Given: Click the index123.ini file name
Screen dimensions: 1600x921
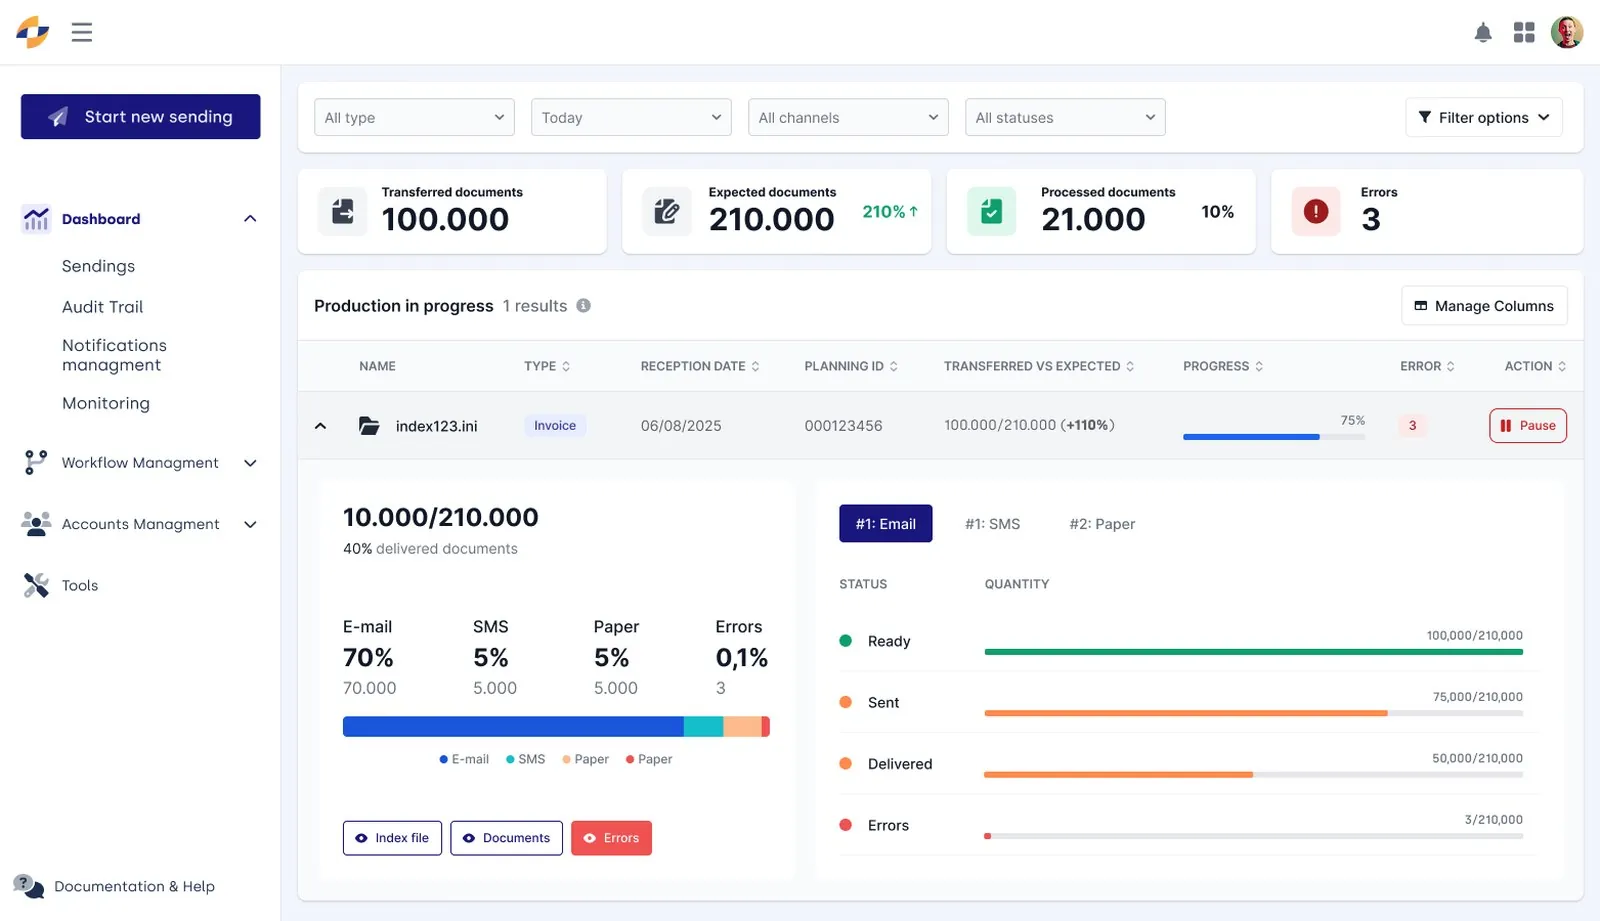Looking at the screenshot, I should pyautogui.click(x=436, y=426).
